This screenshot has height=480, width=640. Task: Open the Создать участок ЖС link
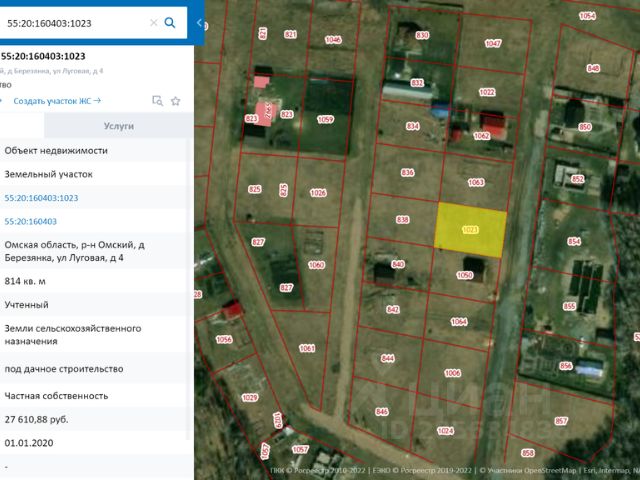pyautogui.click(x=57, y=101)
